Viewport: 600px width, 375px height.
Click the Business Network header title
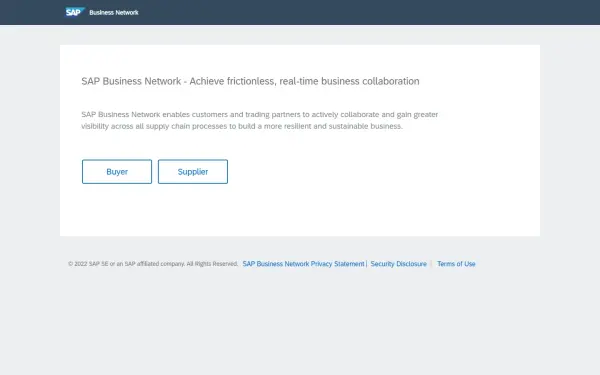tap(114, 13)
